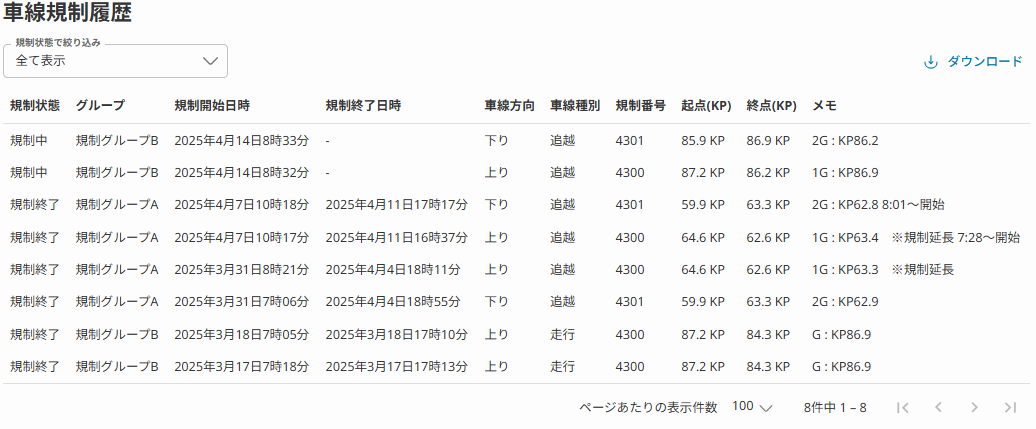Select row with memo 2G : KP62.8 8:01～開始
Image resolution: width=1036 pixels, height=429 pixels.
(x=878, y=205)
